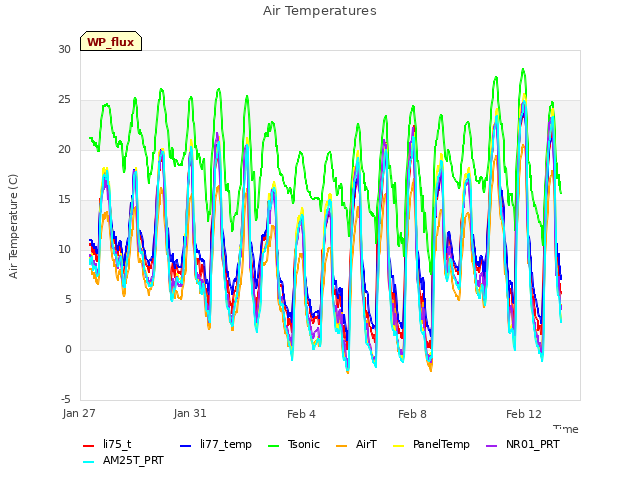
Task: Click the purple NR01_PRT legend swatch
Action: (492, 446)
